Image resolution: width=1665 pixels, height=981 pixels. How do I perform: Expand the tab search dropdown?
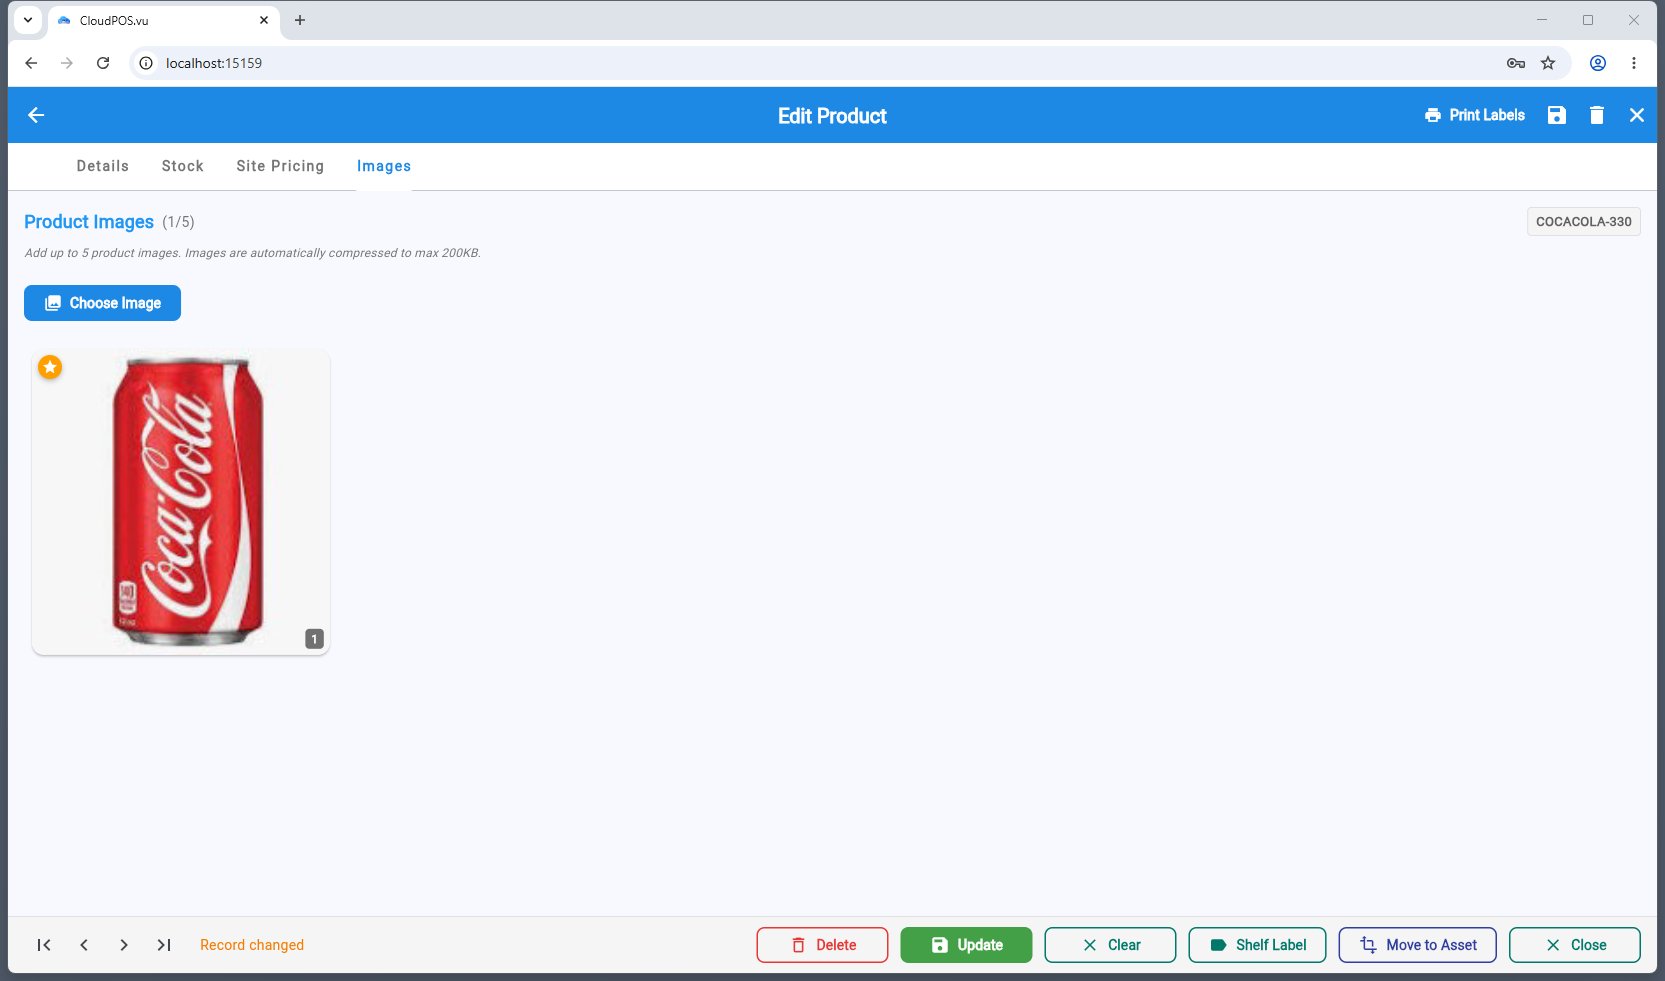click(28, 20)
